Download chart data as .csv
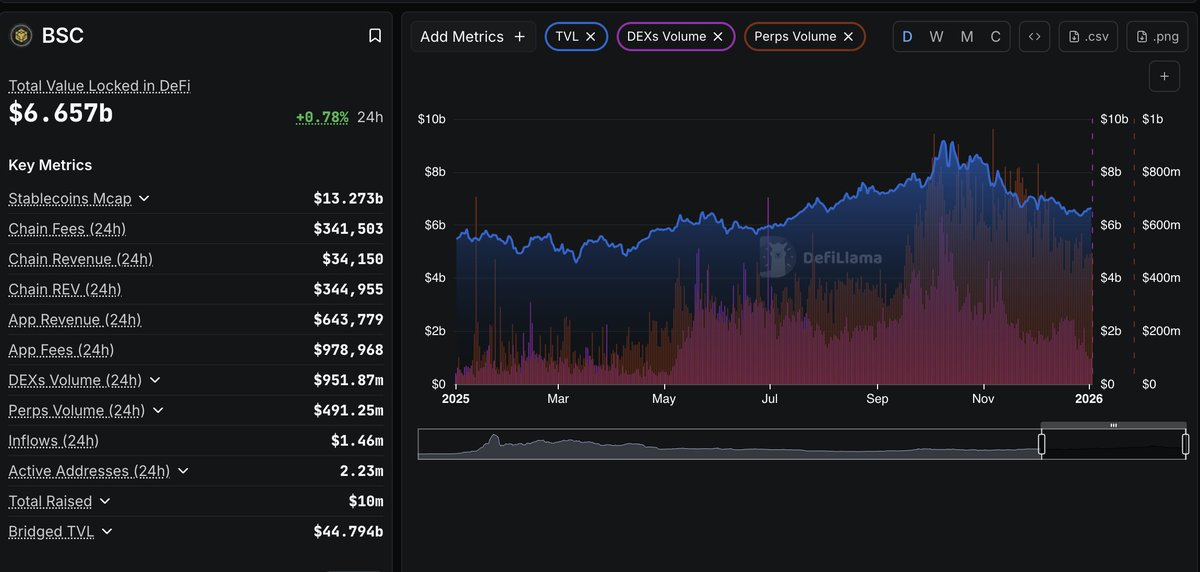Viewport: 1200px width, 572px height. click(x=1088, y=37)
